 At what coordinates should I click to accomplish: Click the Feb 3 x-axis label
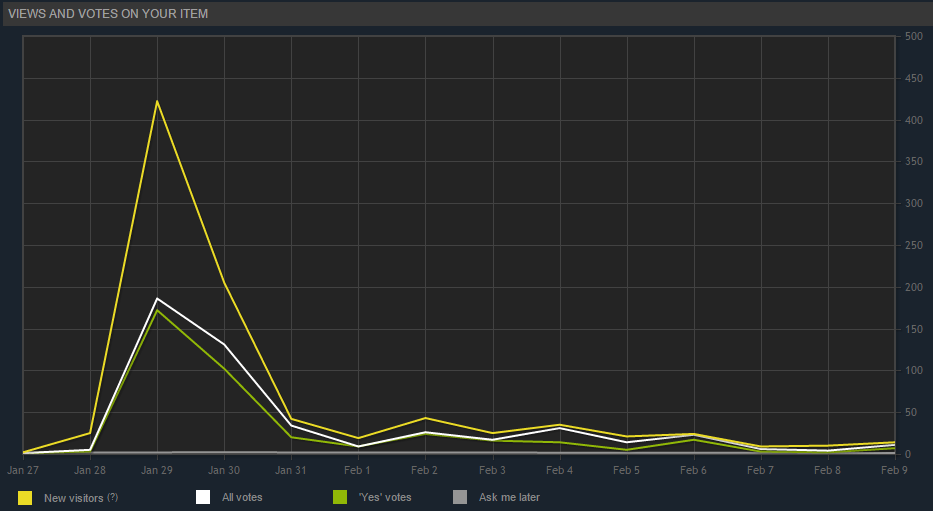[x=492, y=470]
